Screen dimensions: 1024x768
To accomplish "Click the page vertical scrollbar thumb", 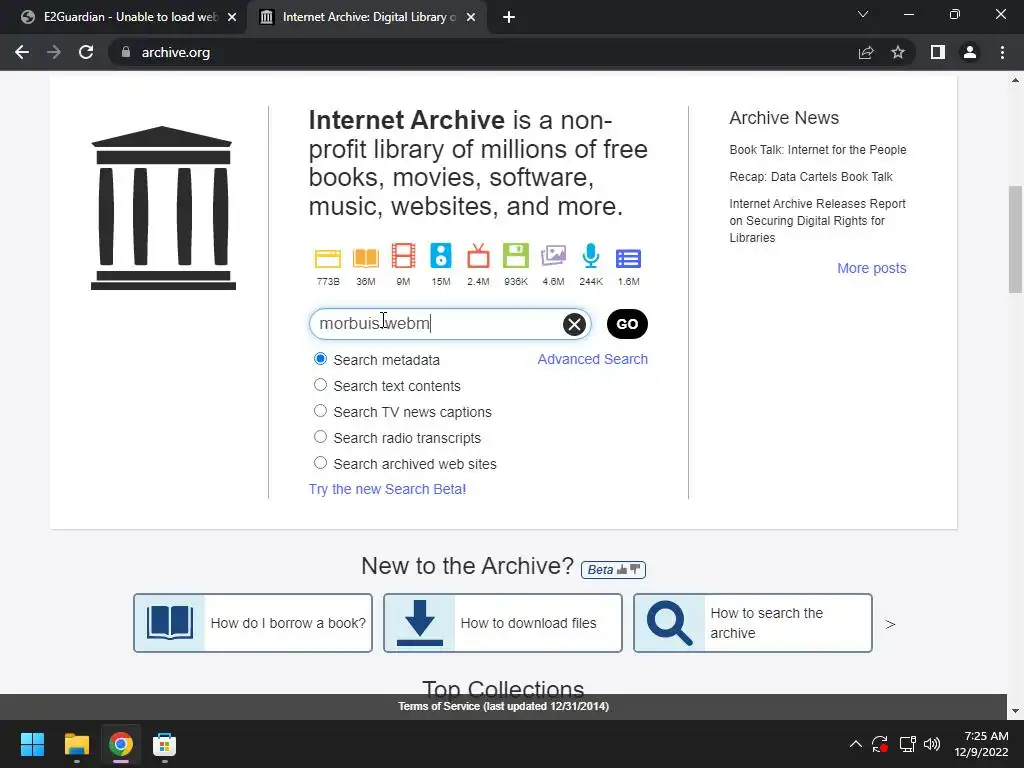I will (x=1015, y=239).
